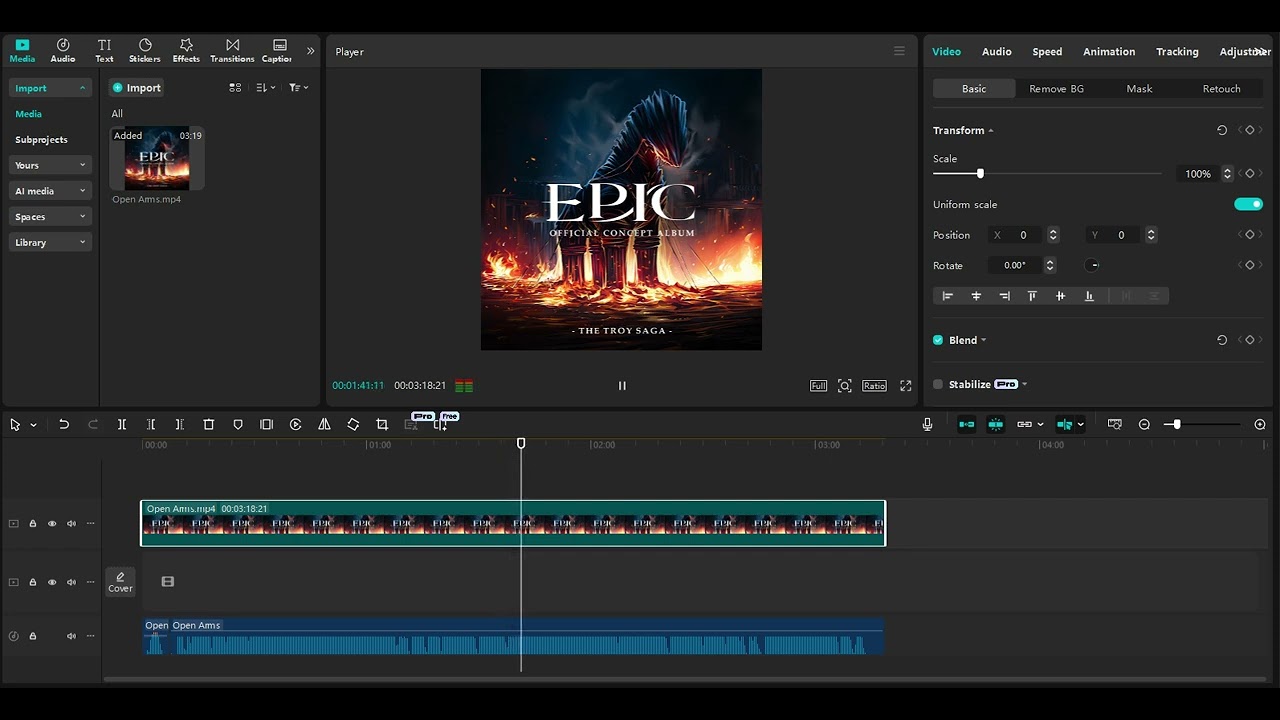Screen dimensions: 1280x720
Task: Switch to the Speed tab
Action: click(x=1047, y=52)
